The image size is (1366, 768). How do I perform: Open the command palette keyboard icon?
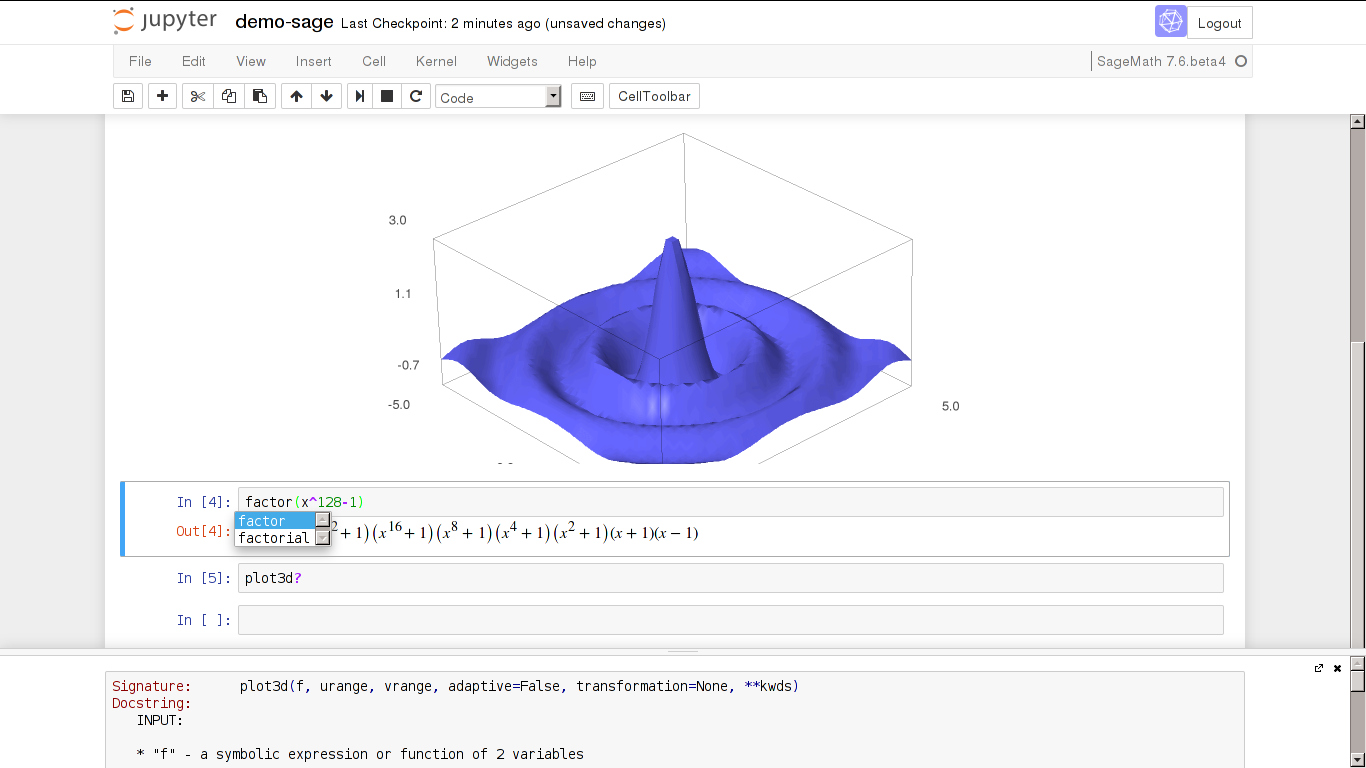(x=587, y=97)
